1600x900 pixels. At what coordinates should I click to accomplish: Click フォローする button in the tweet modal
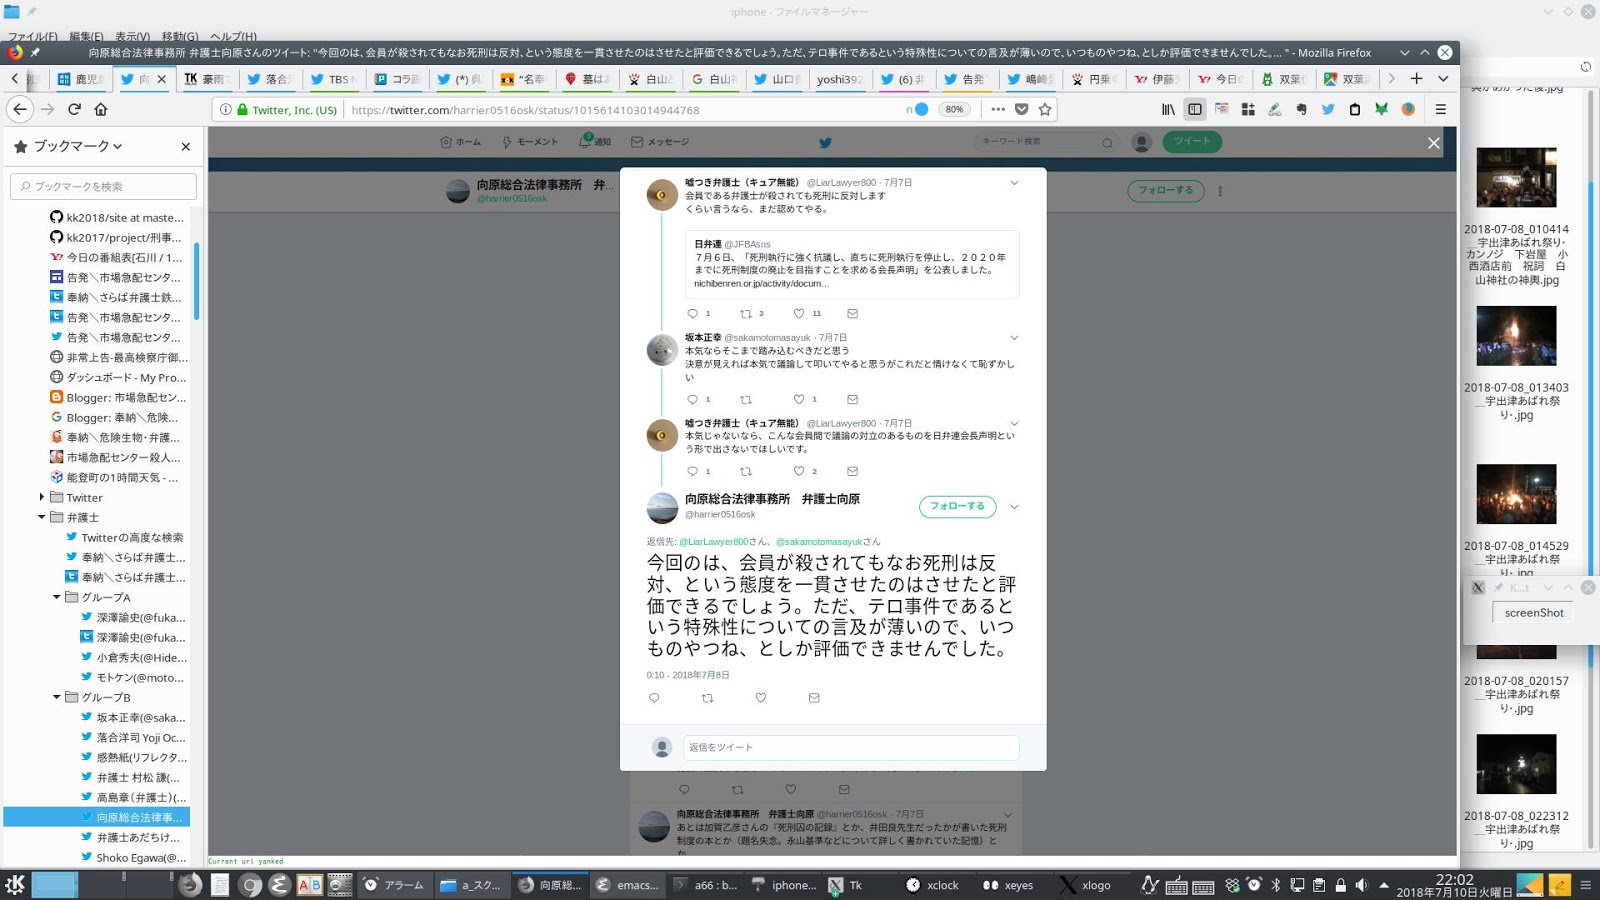coord(957,506)
